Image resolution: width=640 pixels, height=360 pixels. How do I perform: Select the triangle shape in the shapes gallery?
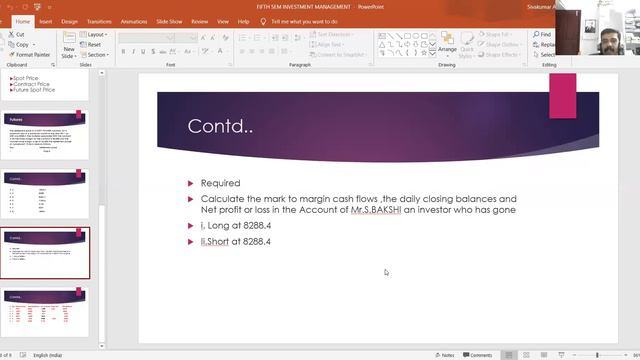click(382, 44)
